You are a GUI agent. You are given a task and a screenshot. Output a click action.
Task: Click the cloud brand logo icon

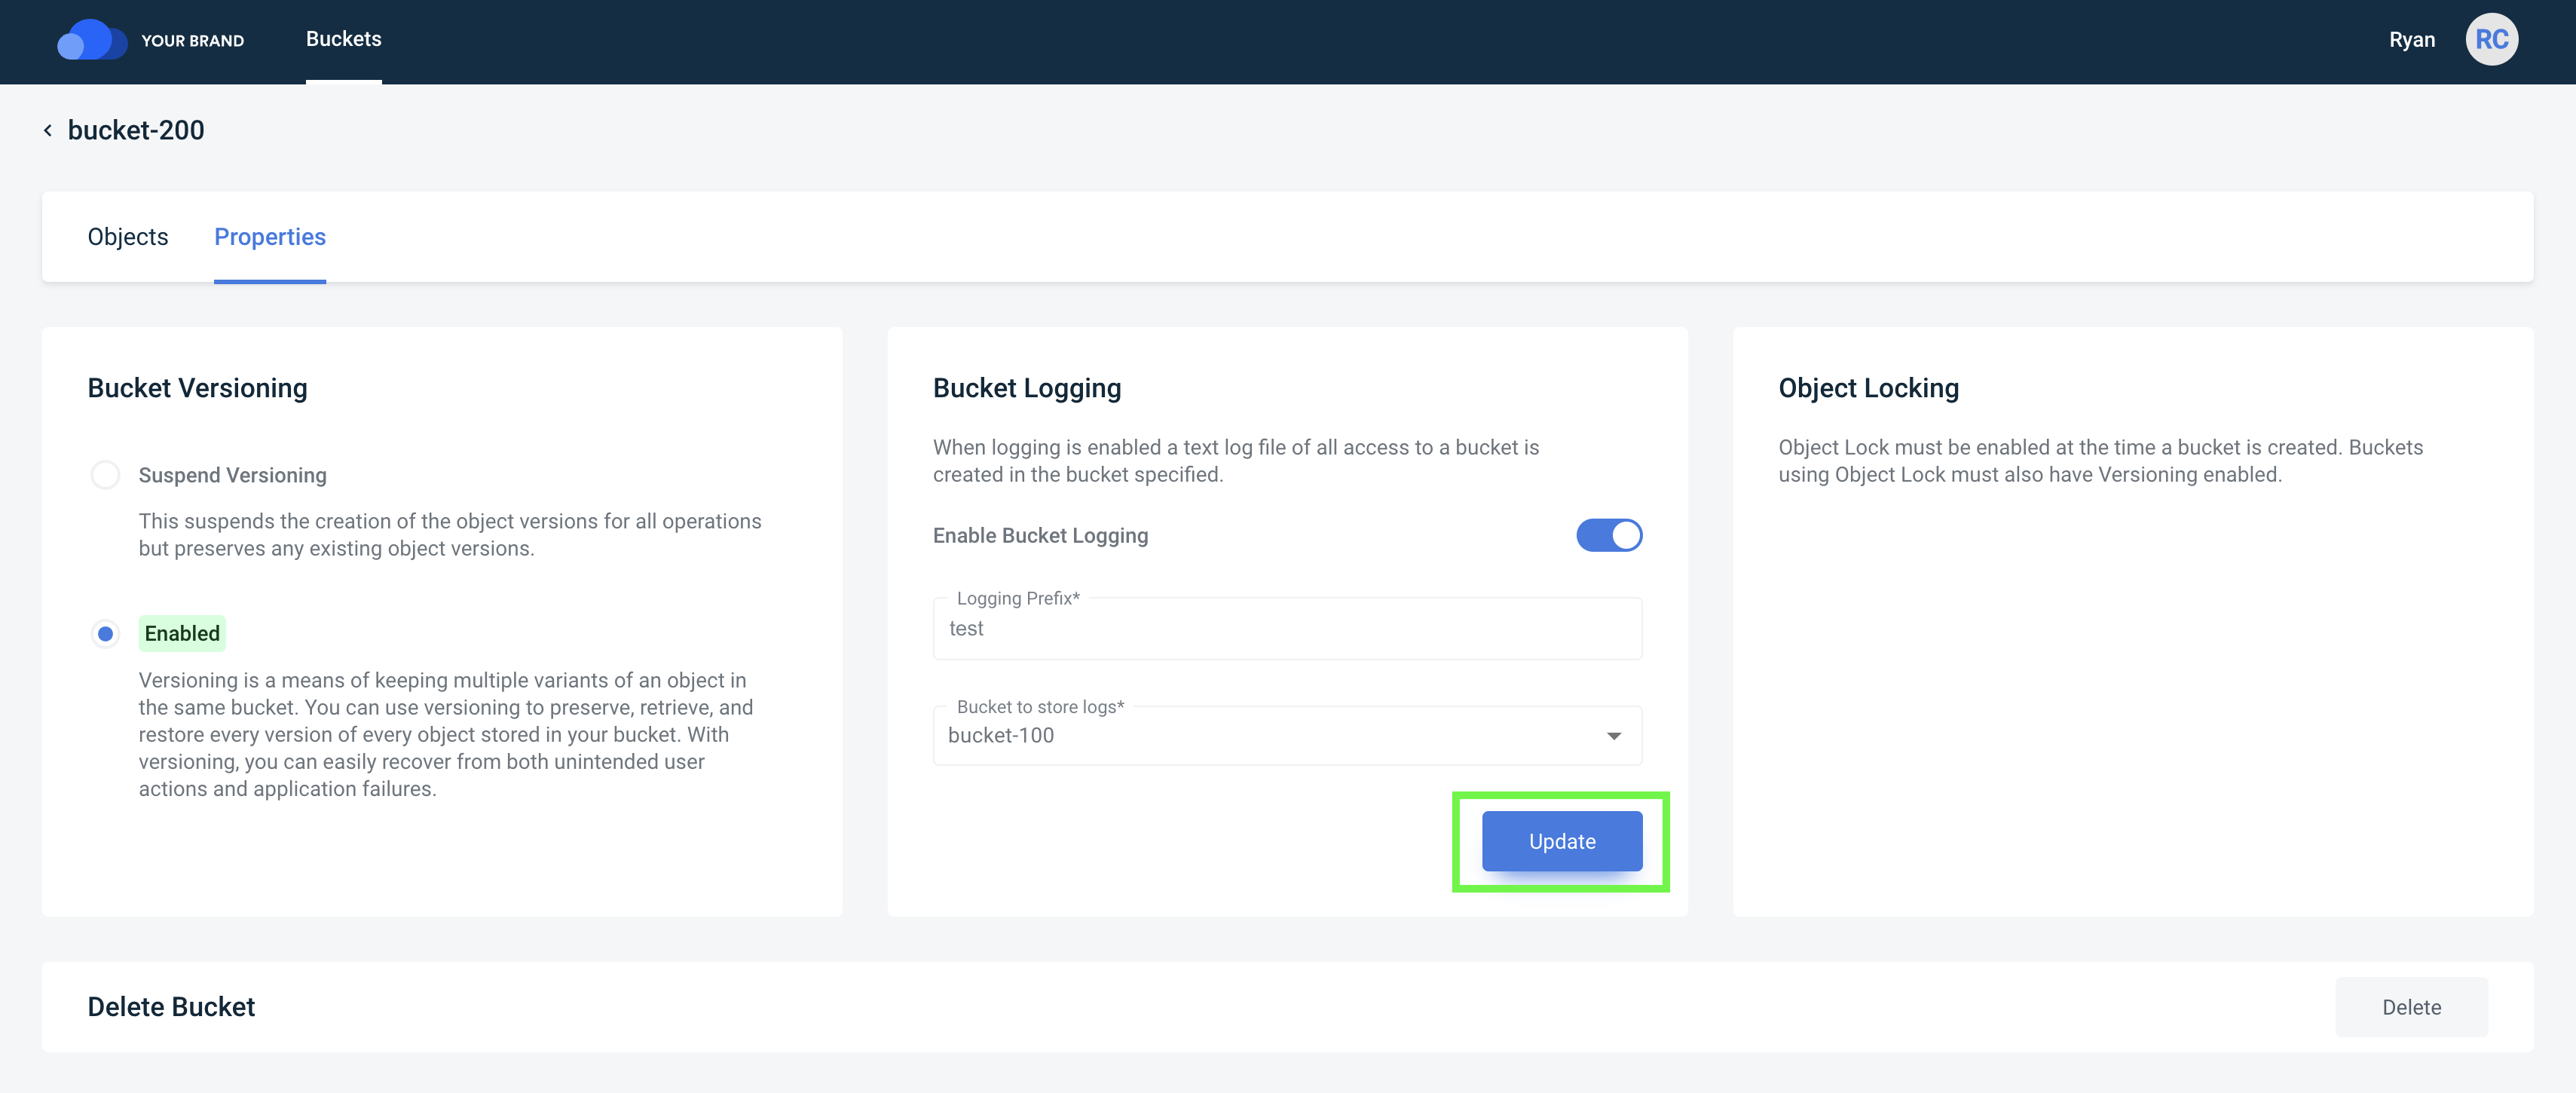click(x=92, y=40)
